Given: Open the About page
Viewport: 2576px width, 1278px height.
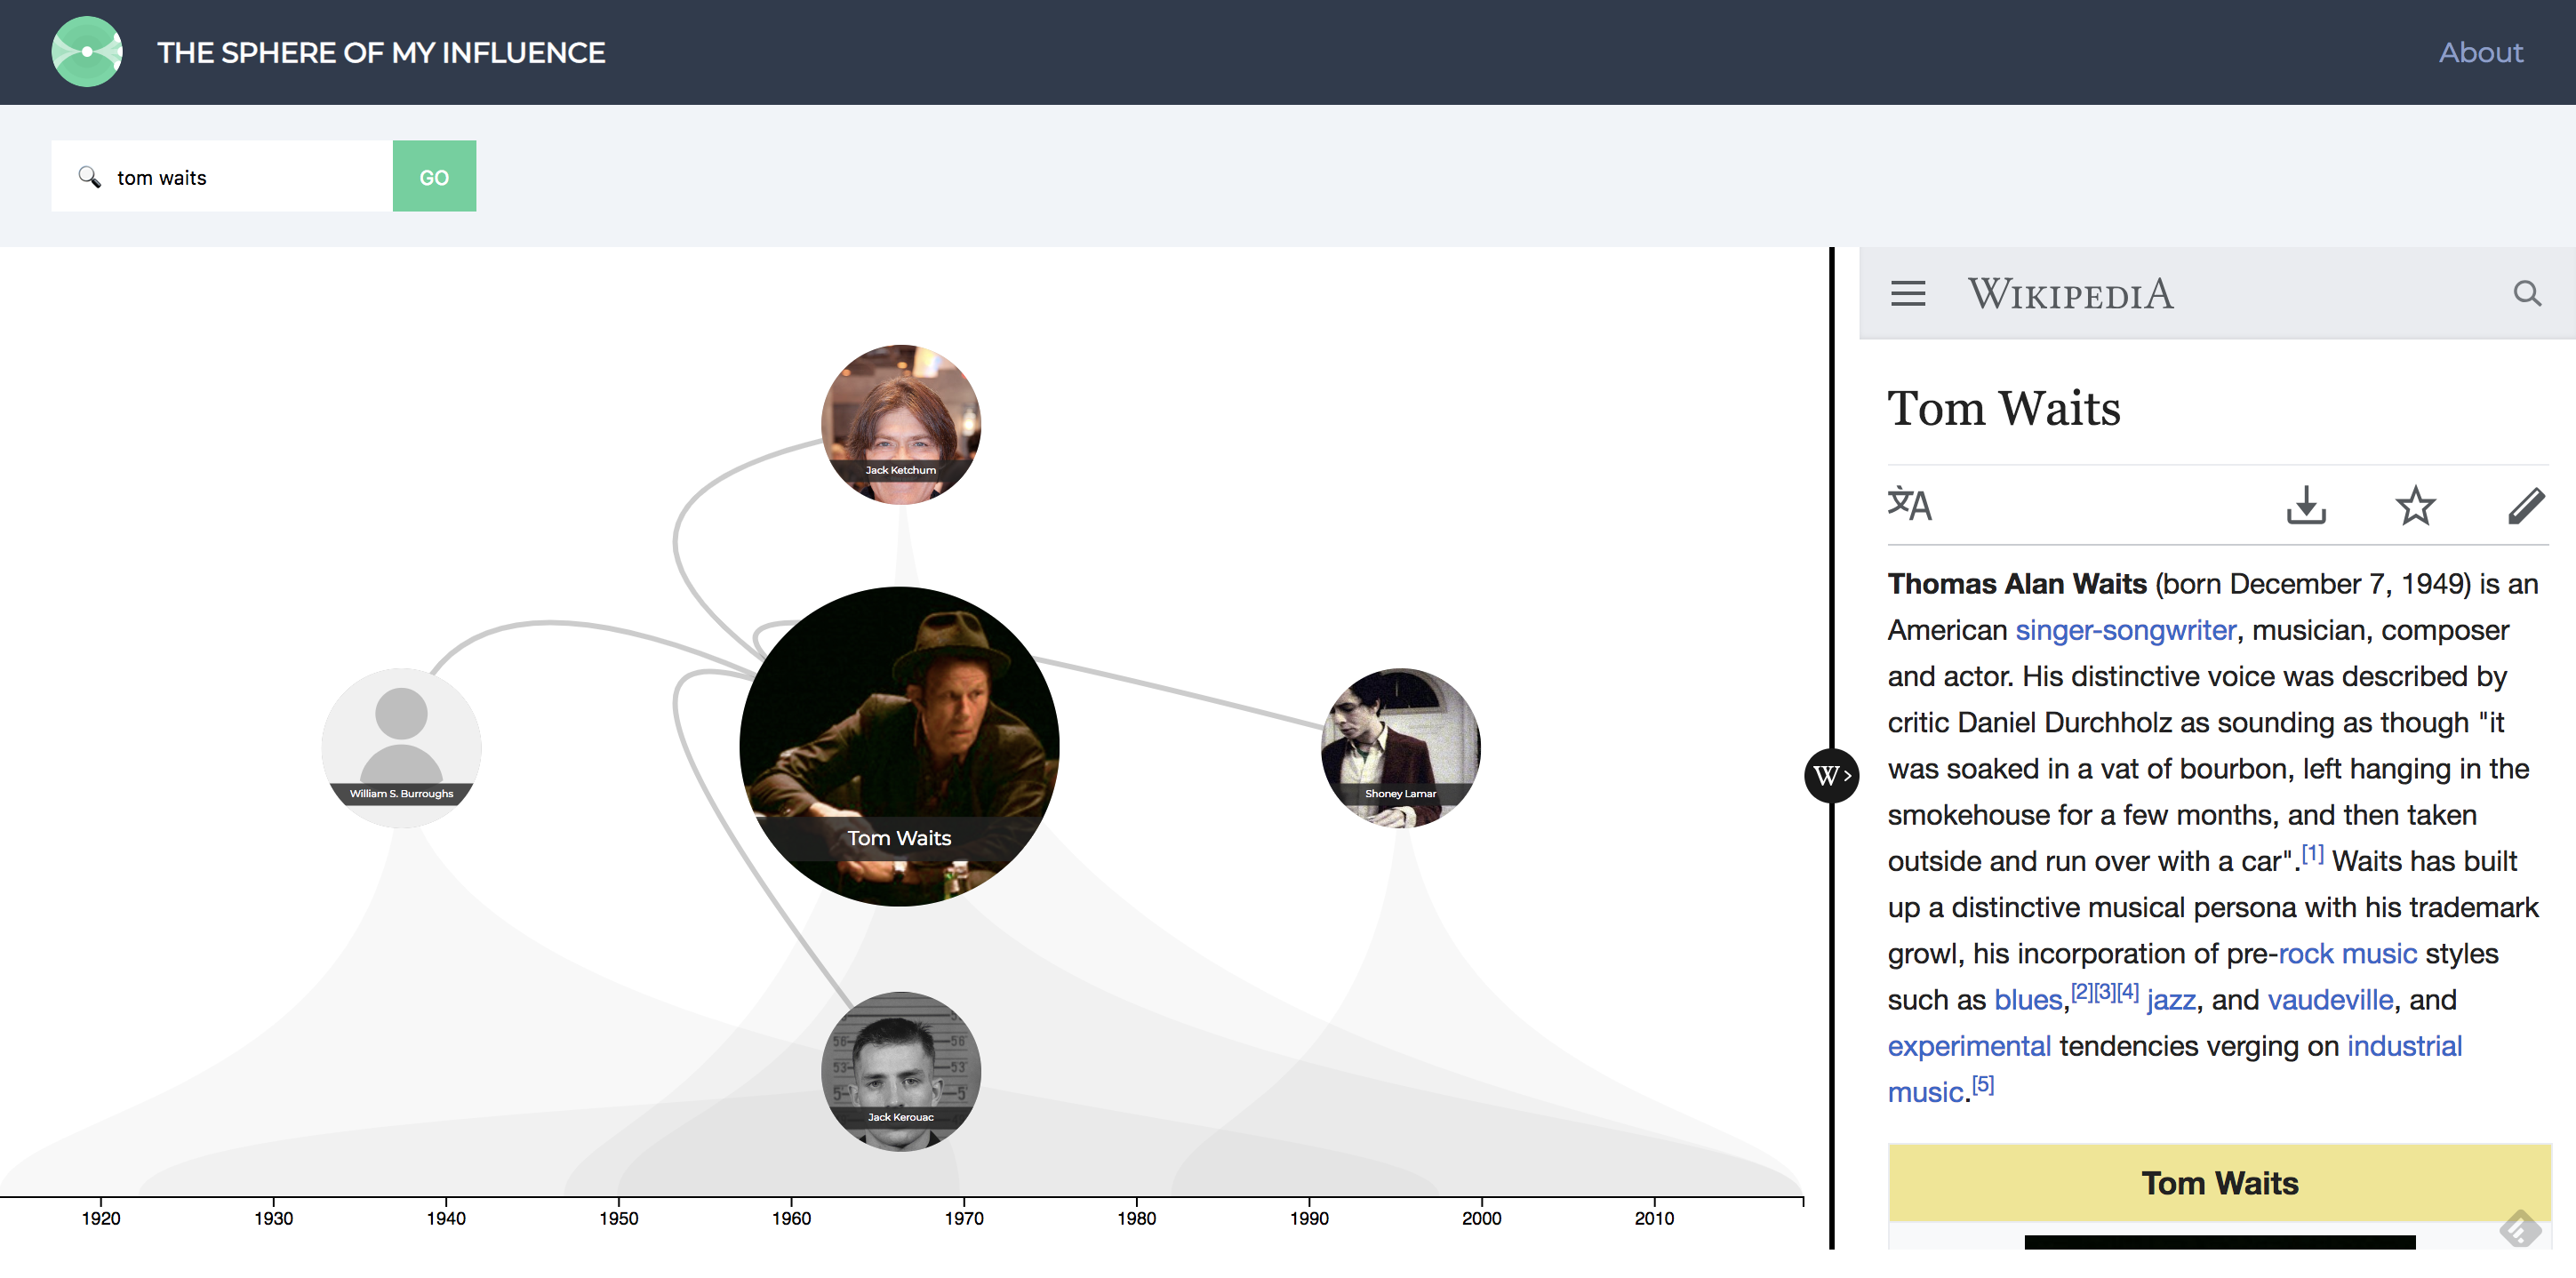Looking at the screenshot, I should pyautogui.click(x=2480, y=52).
